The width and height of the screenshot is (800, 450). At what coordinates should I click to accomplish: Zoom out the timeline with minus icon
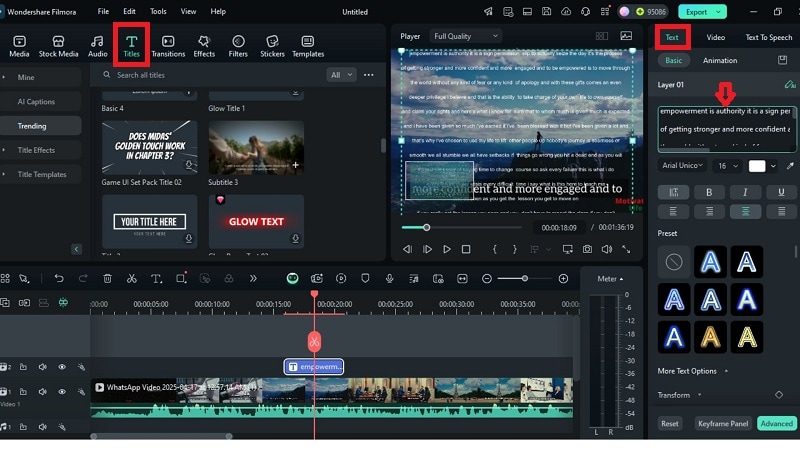tap(487, 279)
